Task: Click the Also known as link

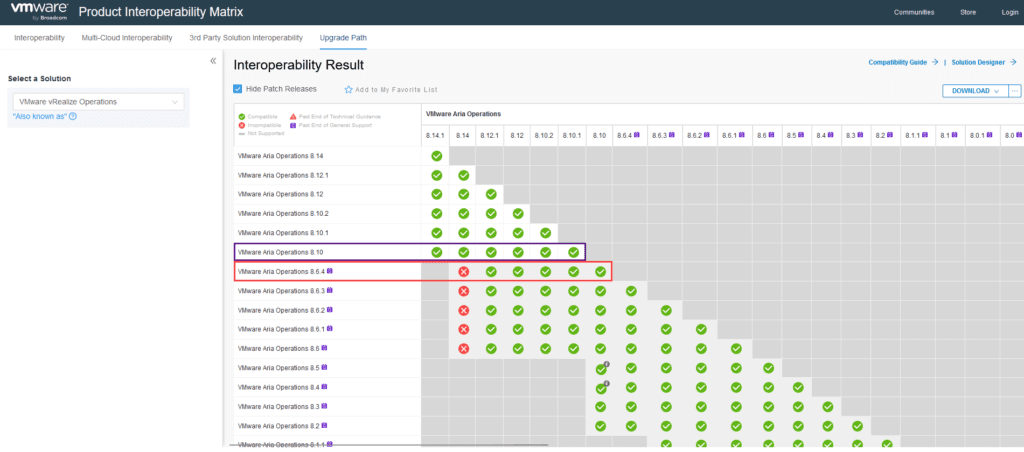Action: point(40,116)
